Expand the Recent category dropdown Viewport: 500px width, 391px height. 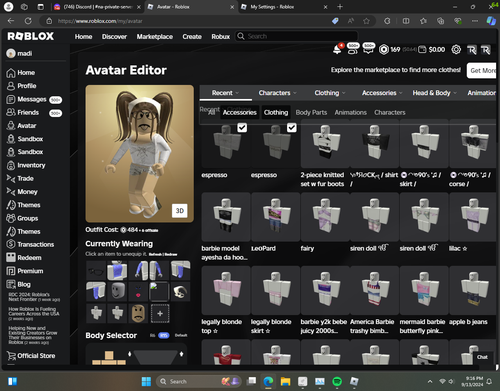point(225,93)
